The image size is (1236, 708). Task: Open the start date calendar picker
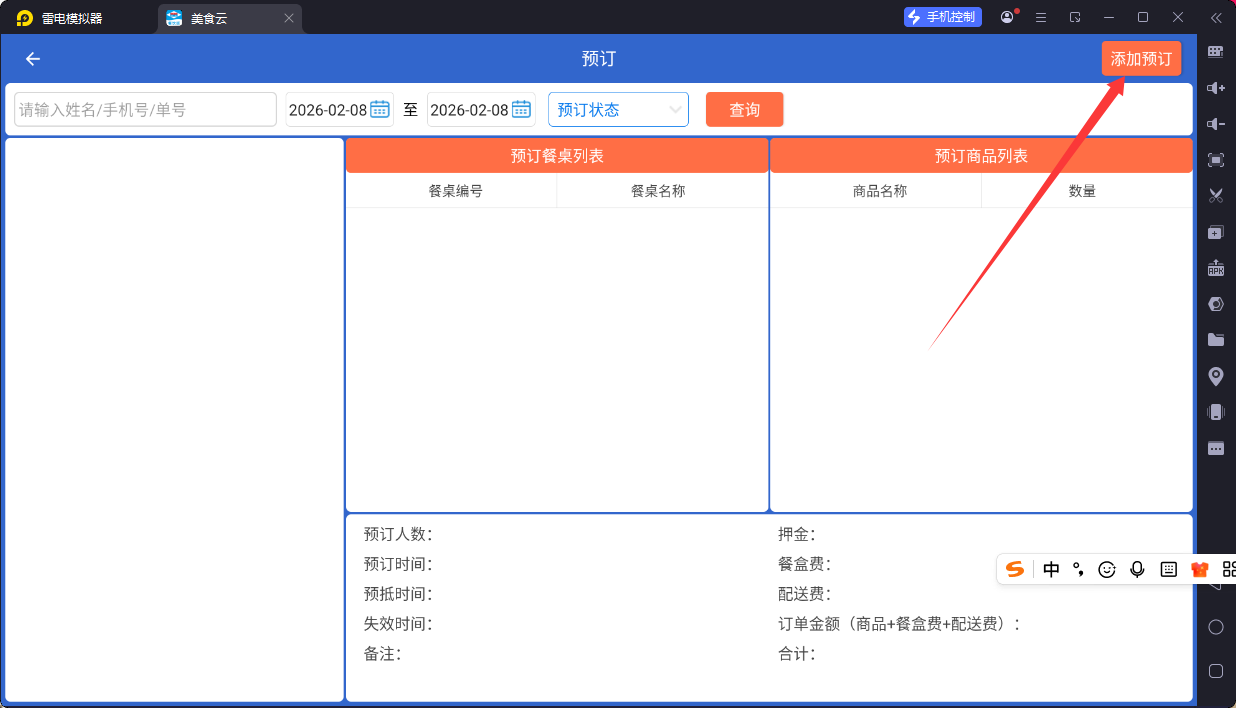pos(380,110)
